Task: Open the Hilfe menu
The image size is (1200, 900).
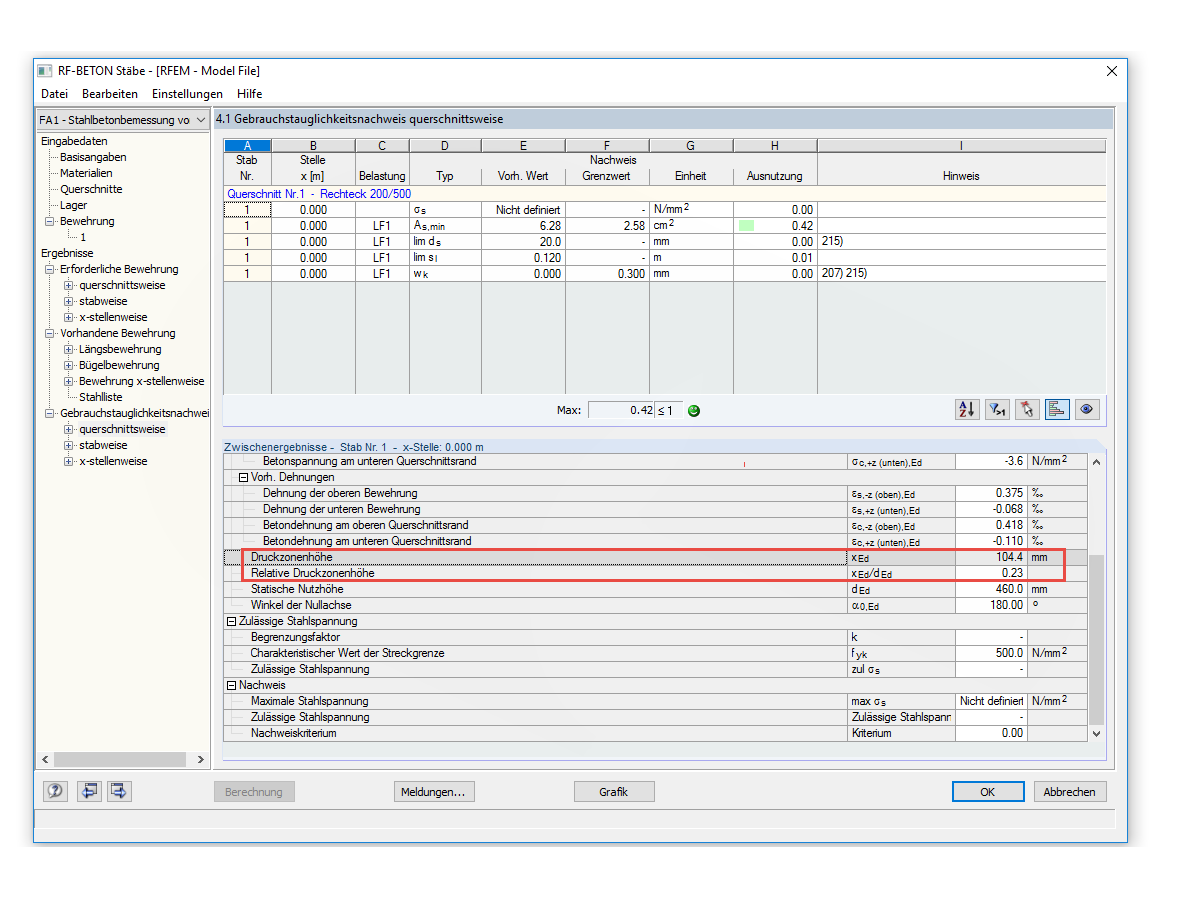Action: pyautogui.click(x=250, y=94)
